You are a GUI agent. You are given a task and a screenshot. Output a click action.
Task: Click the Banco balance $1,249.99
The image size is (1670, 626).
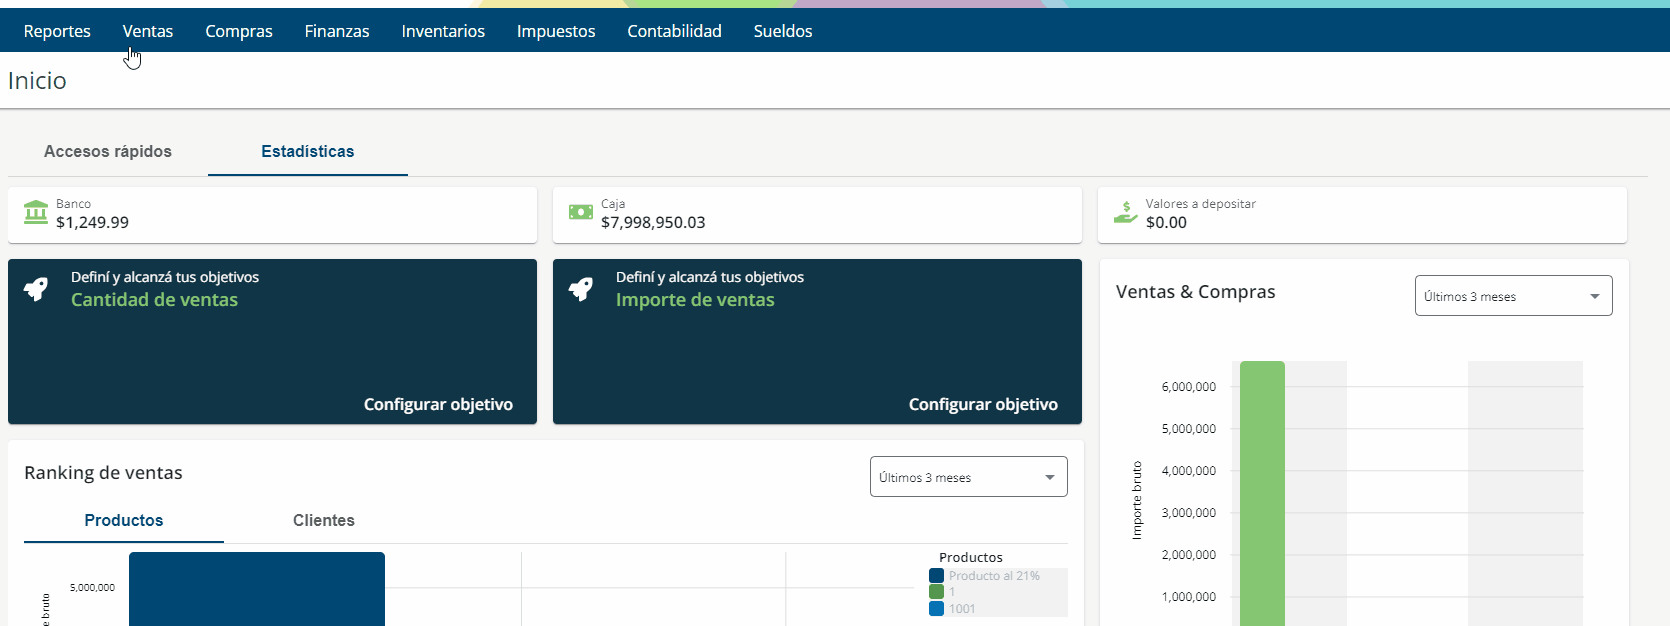click(92, 222)
